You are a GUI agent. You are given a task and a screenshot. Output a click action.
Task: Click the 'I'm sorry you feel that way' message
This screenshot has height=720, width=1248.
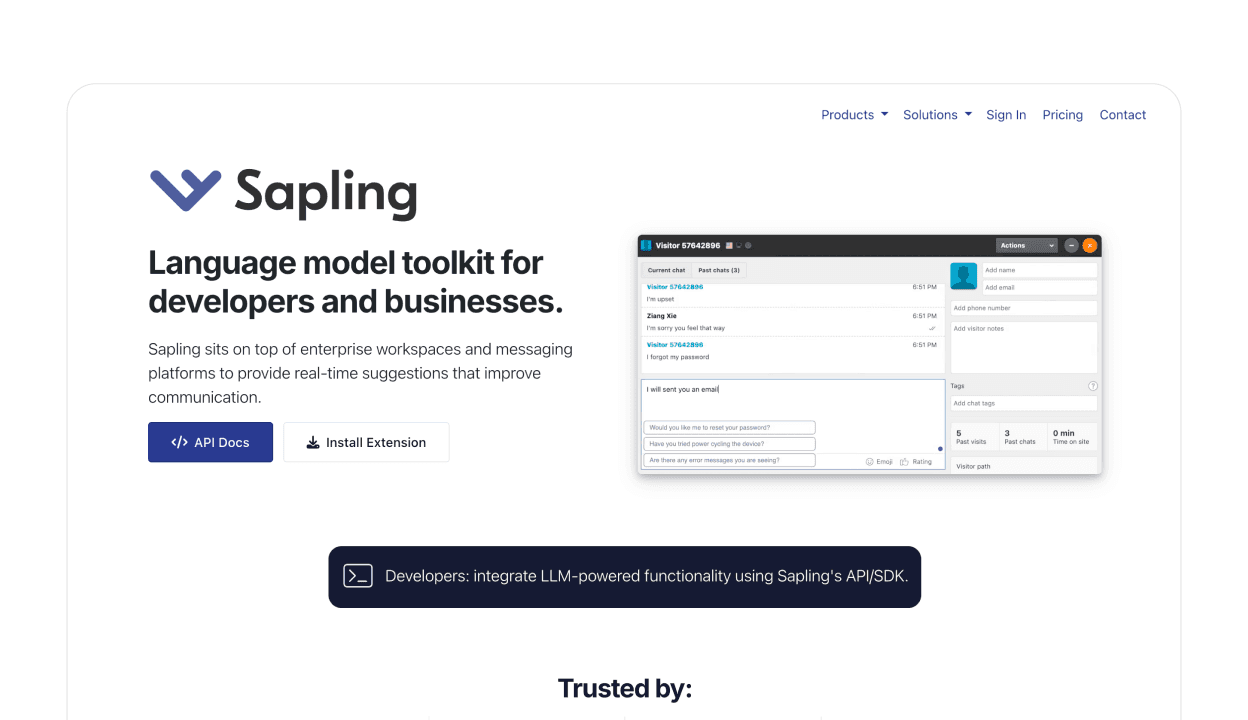685,328
